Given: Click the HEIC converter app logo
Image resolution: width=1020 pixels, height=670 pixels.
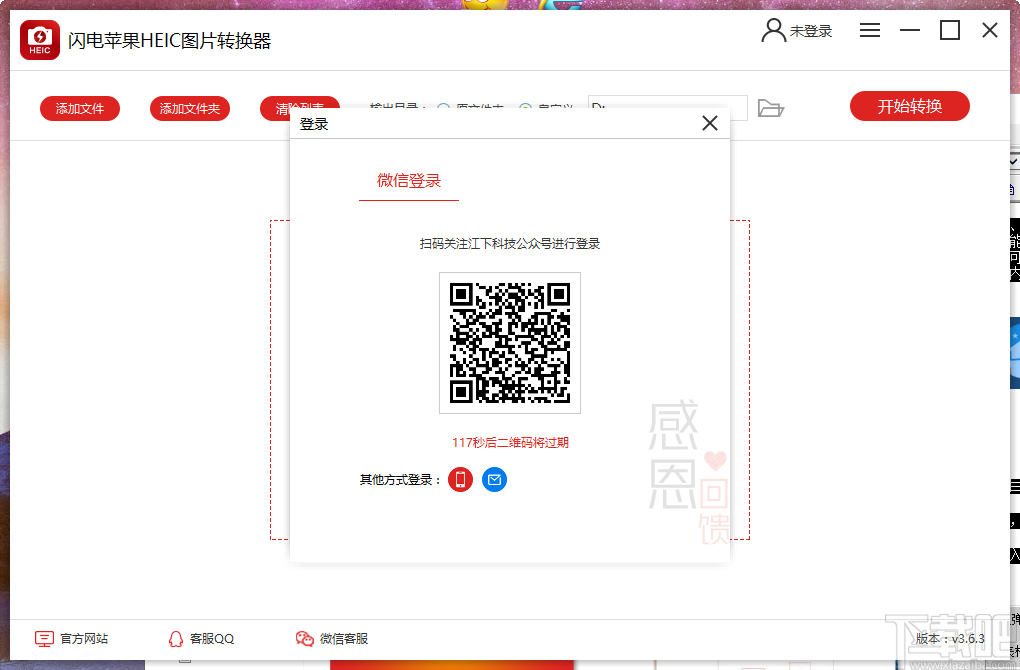Looking at the screenshot, I should pos(40,40).
